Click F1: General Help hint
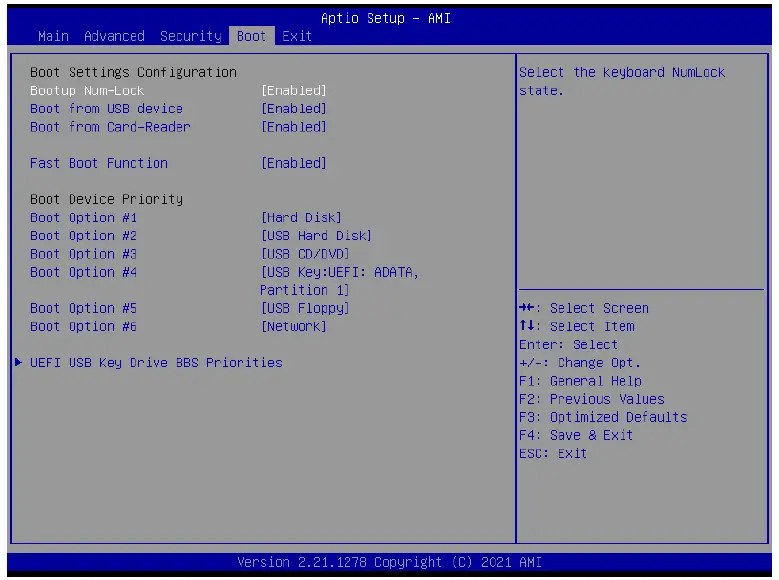Screen dimensions: 779x580 580,381
